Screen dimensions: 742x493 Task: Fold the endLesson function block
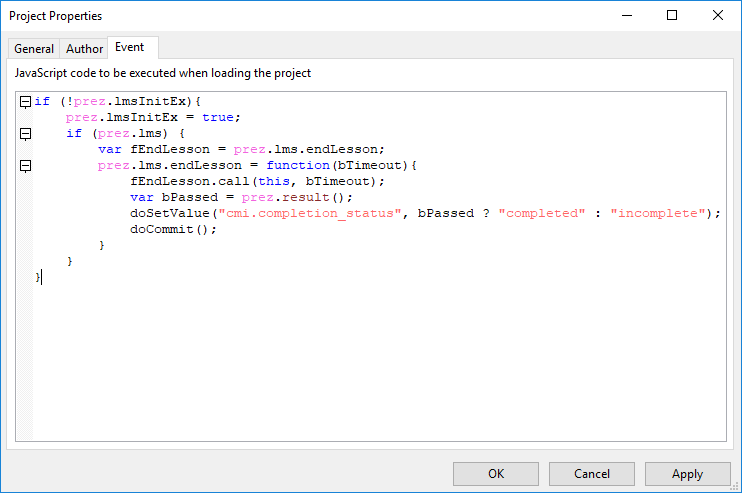click(x=26, y=166)
